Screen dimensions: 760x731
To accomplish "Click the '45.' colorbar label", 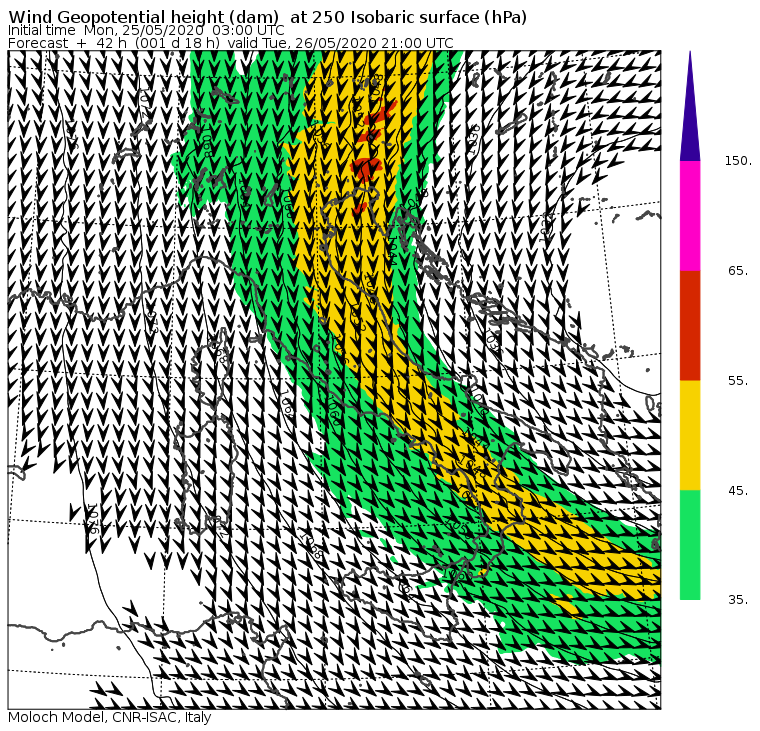I will [739, 491].
